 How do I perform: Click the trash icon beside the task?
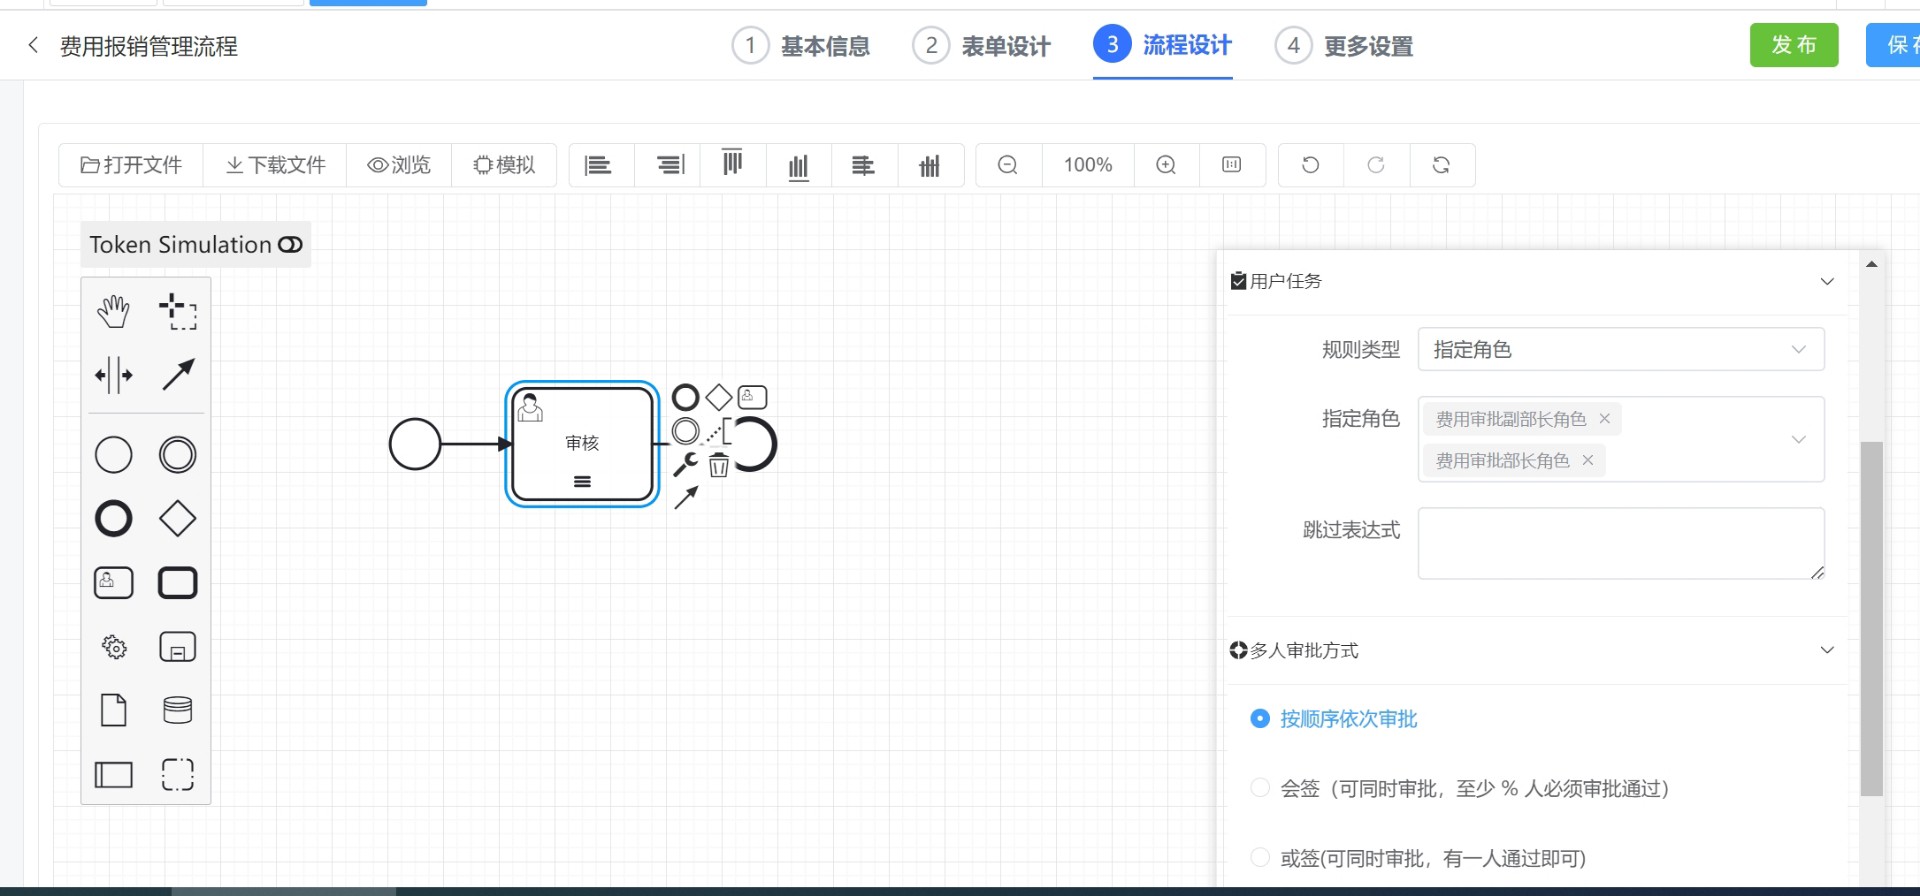point(718,465)
